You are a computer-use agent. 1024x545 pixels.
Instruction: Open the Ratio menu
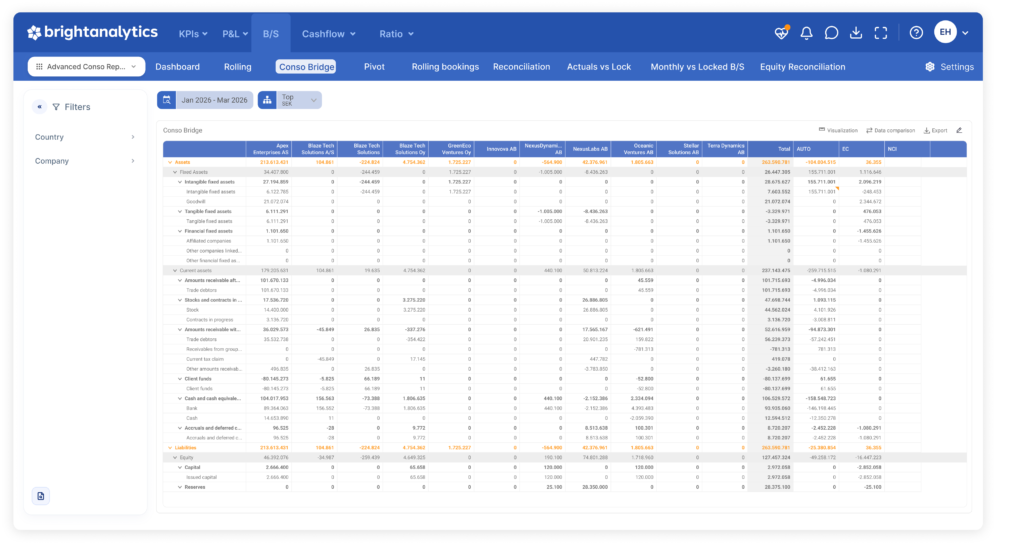396,34
